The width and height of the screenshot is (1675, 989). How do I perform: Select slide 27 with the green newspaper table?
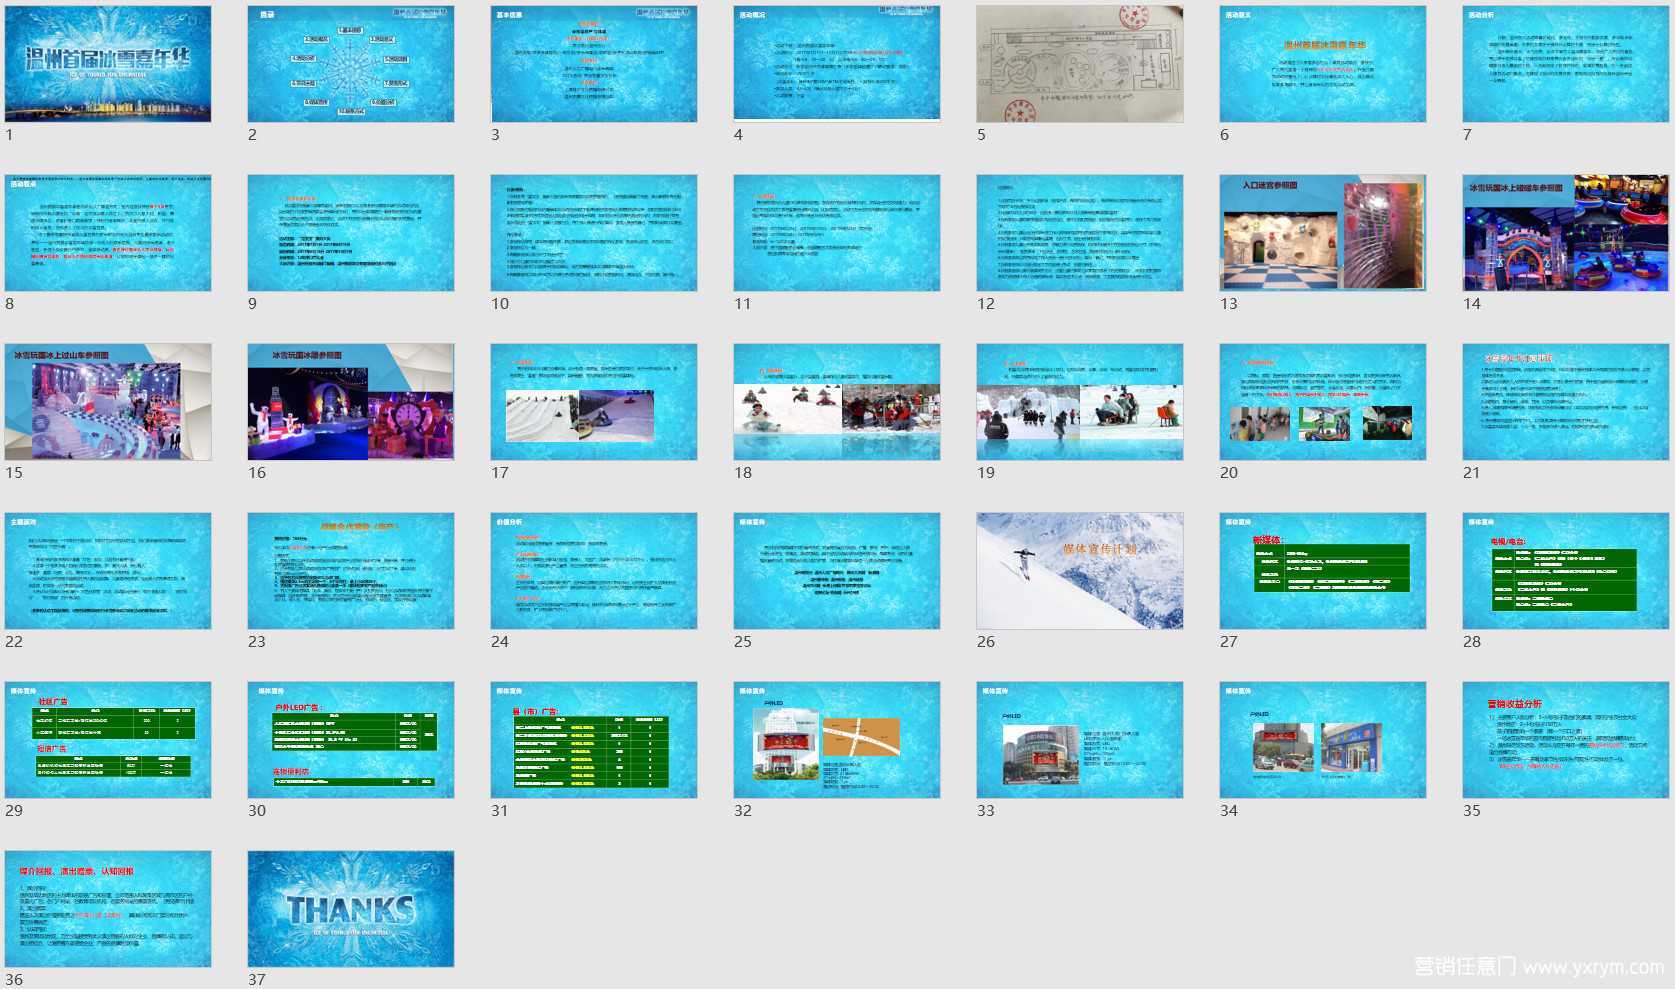(x=1323, y=571)
